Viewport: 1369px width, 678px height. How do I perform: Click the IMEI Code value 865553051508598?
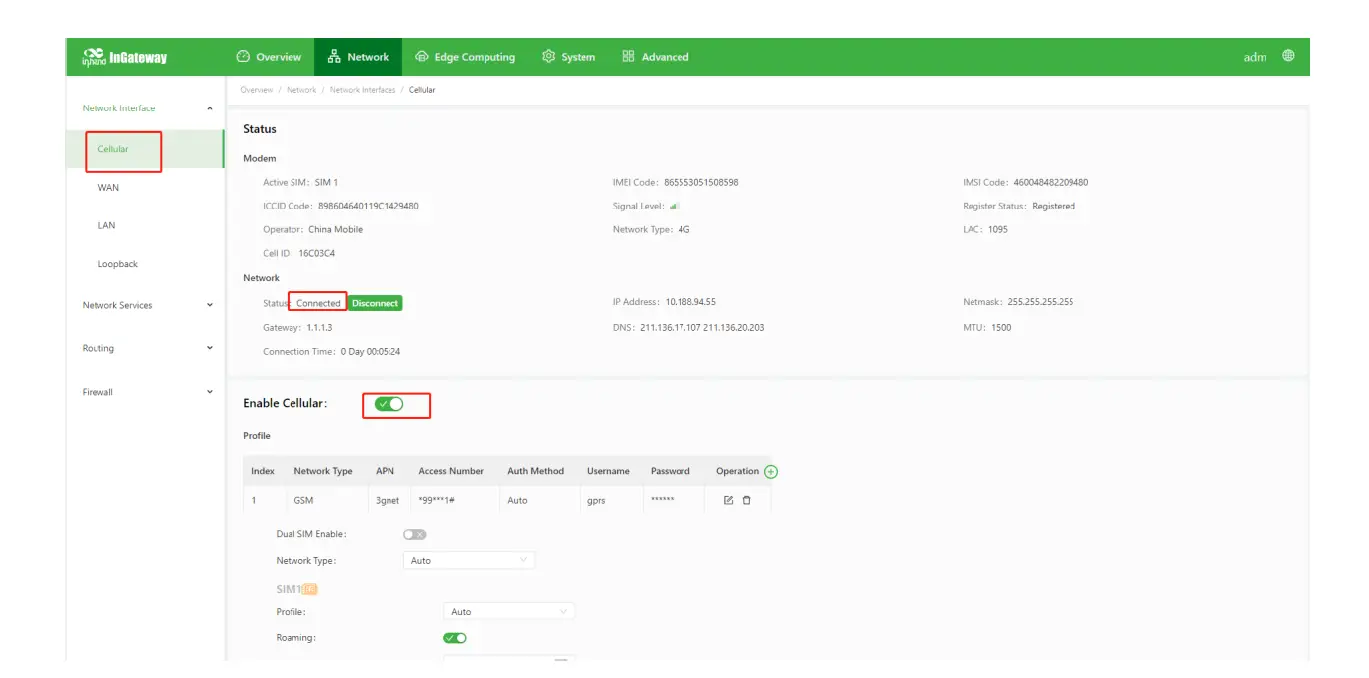click(701, 183)
